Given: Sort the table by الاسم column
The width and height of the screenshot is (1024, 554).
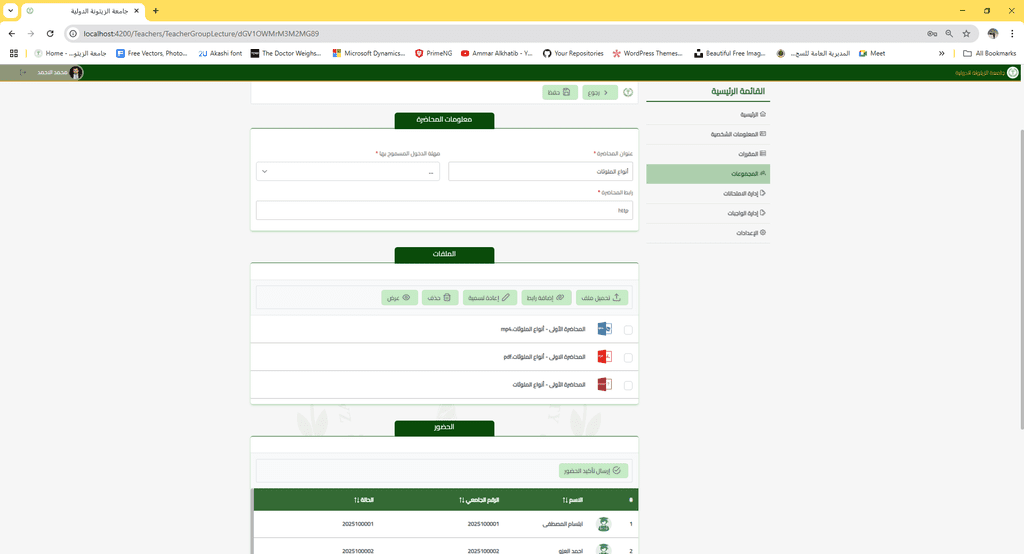Looking at the screenshot, I should pos(573,500).
